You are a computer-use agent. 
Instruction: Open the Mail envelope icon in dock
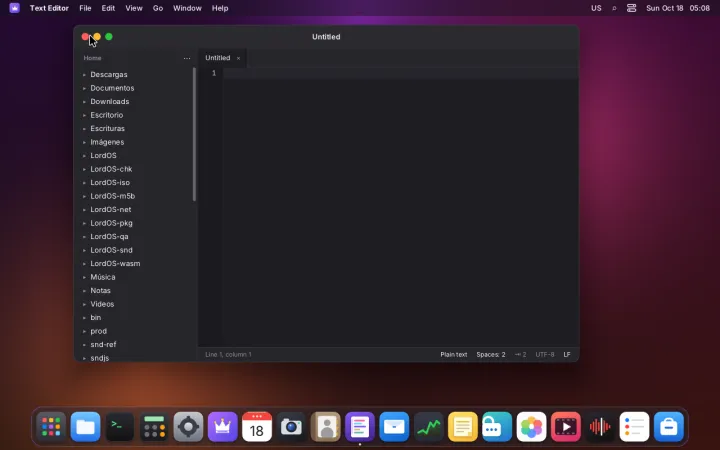(x=394, y=427)
